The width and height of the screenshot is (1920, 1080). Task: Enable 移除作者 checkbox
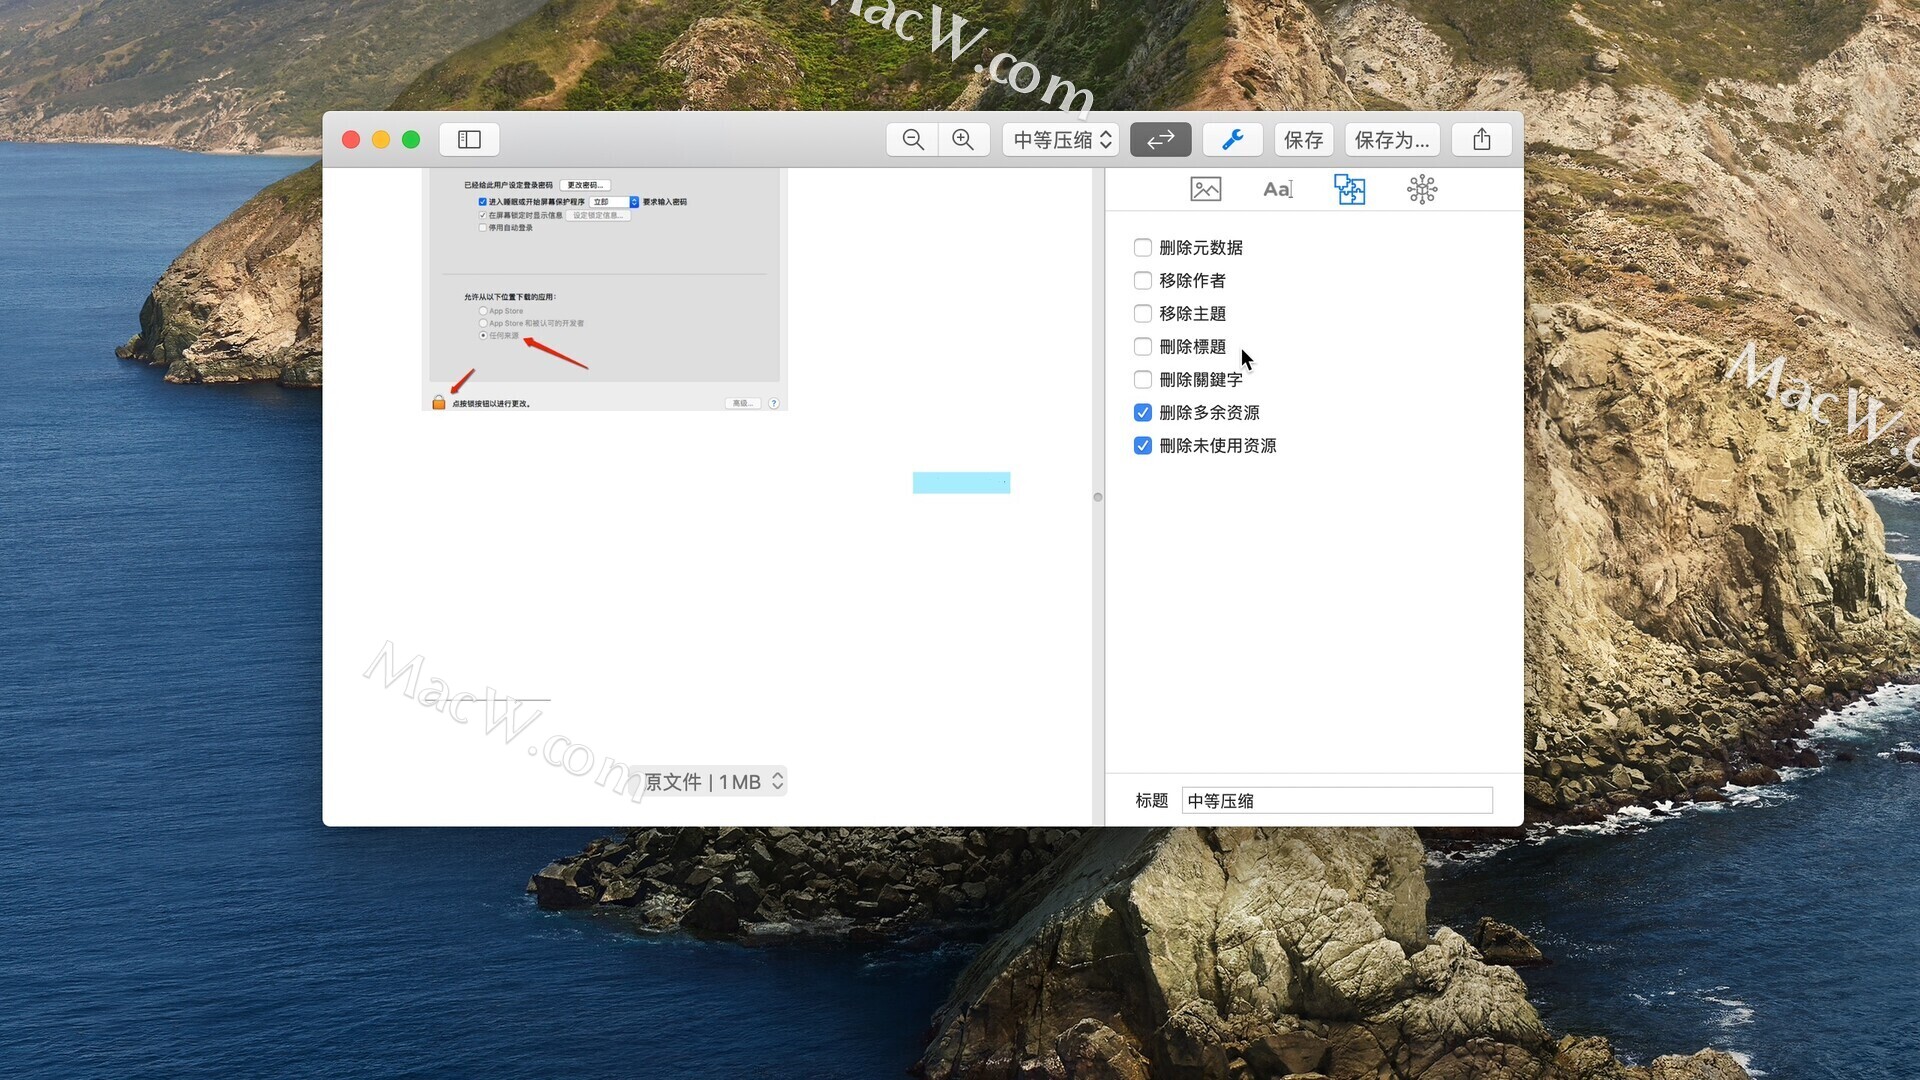[x=1143, y=280]
